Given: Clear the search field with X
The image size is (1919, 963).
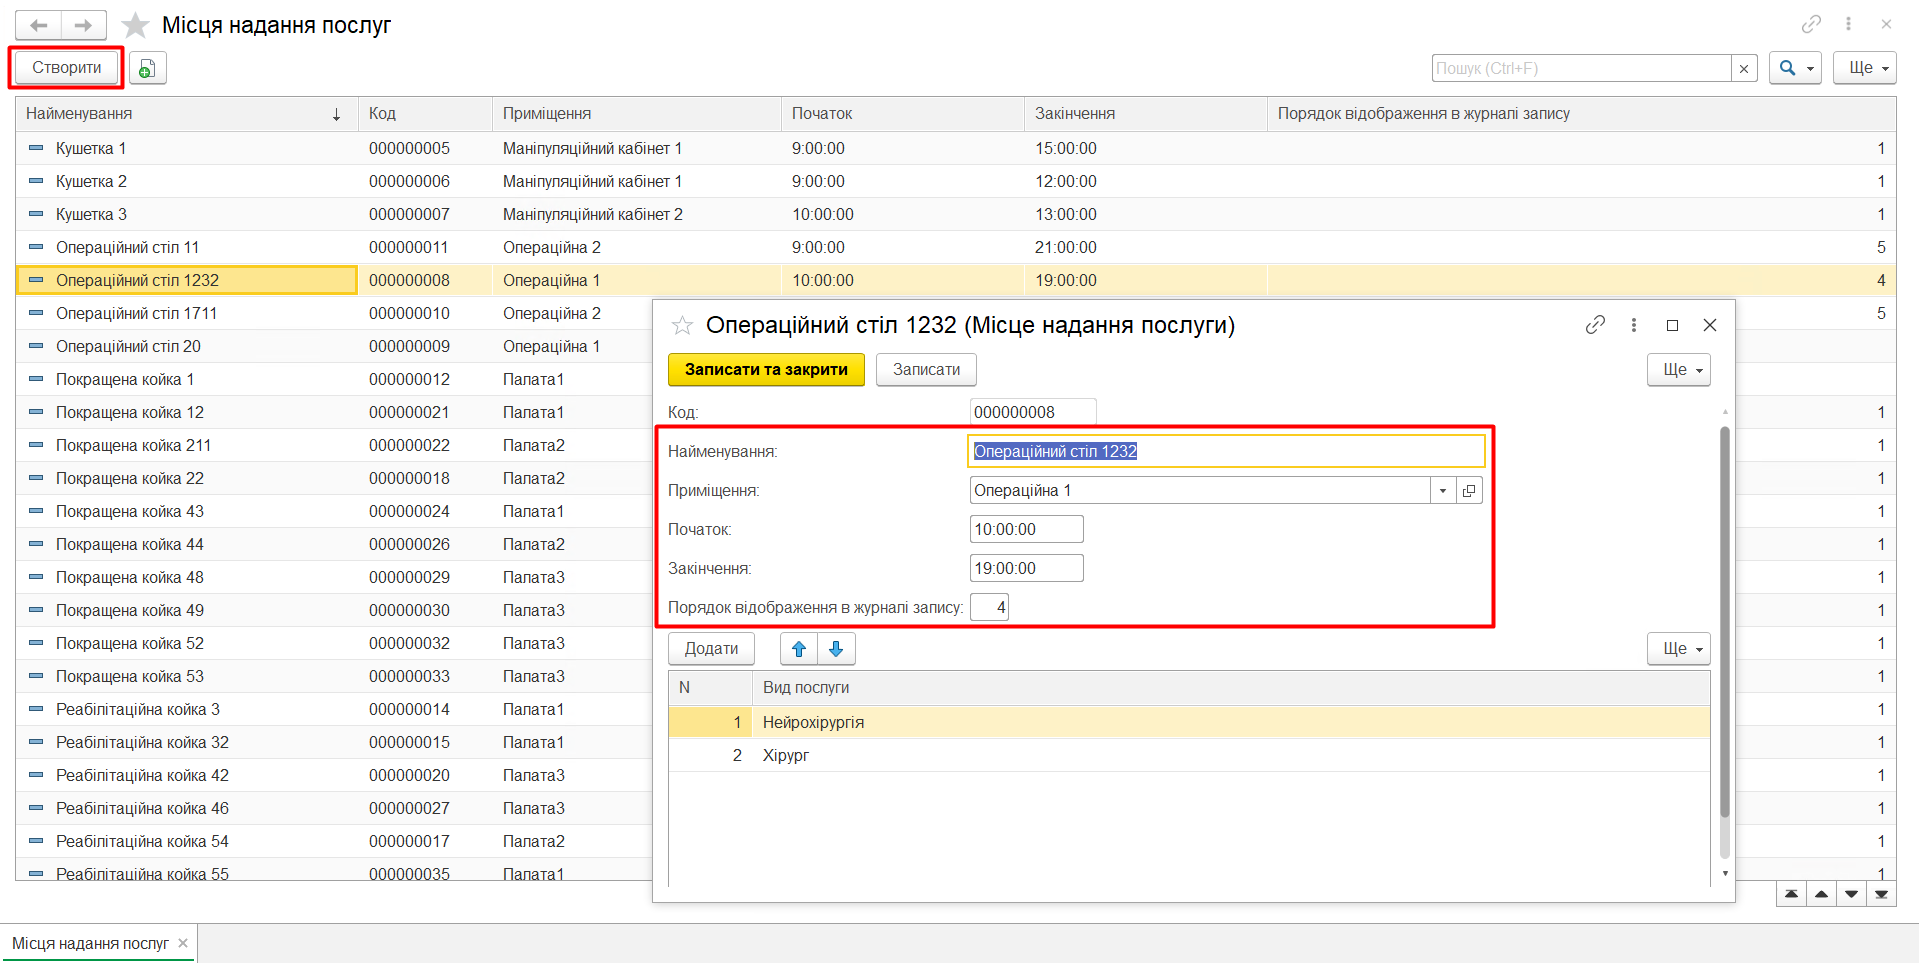Looking at the screenshot, I should pyautogui.click(x=1744, y=69).
